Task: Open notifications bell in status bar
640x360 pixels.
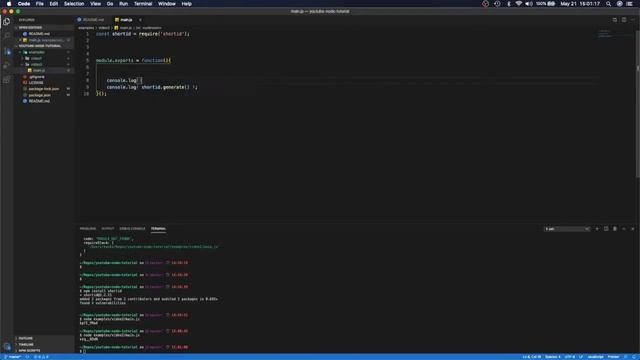Action: 634,357
